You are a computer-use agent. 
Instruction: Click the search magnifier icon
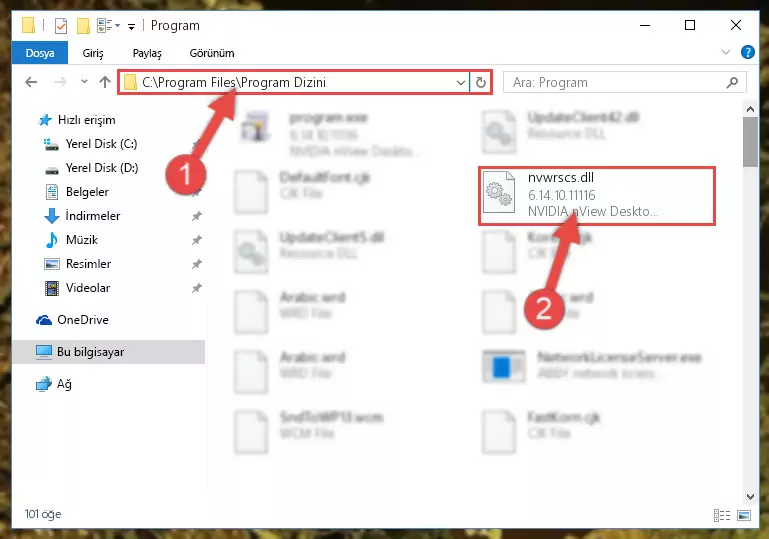point(732,82)
